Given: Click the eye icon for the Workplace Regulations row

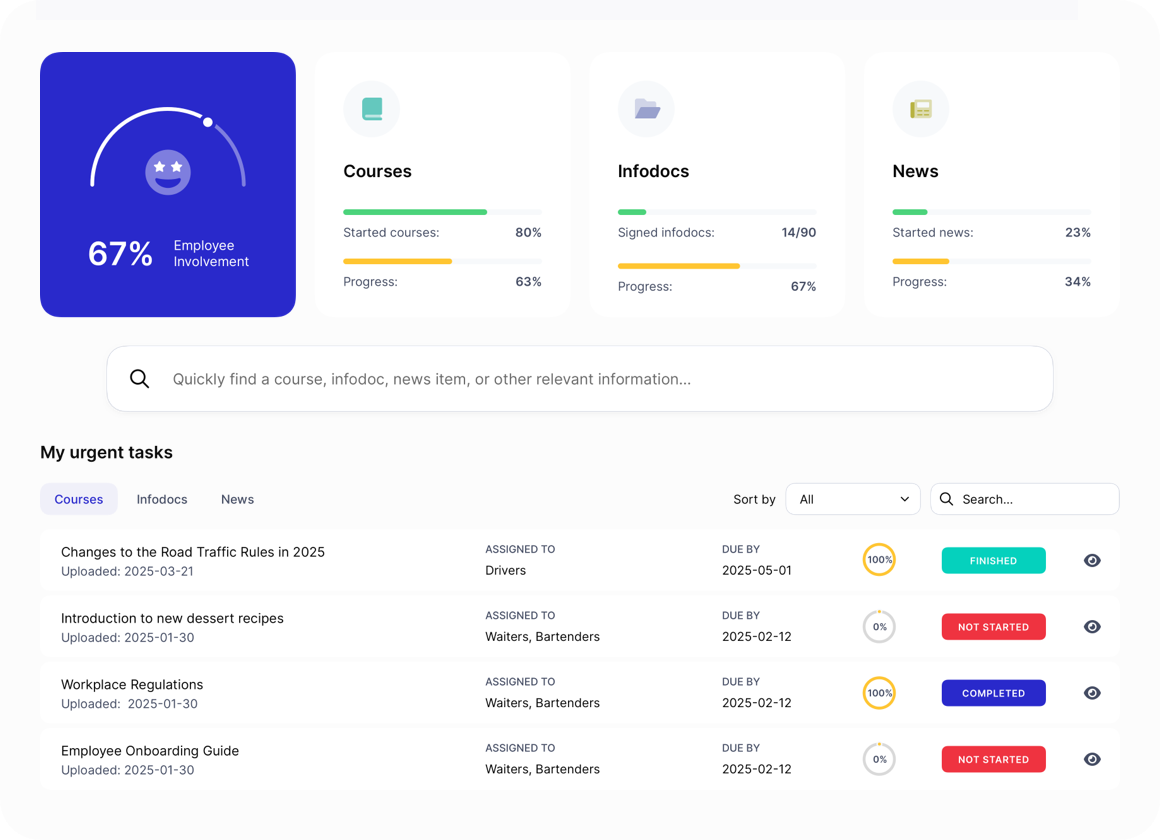Looking at the screenshot, I should (1092, 693).
